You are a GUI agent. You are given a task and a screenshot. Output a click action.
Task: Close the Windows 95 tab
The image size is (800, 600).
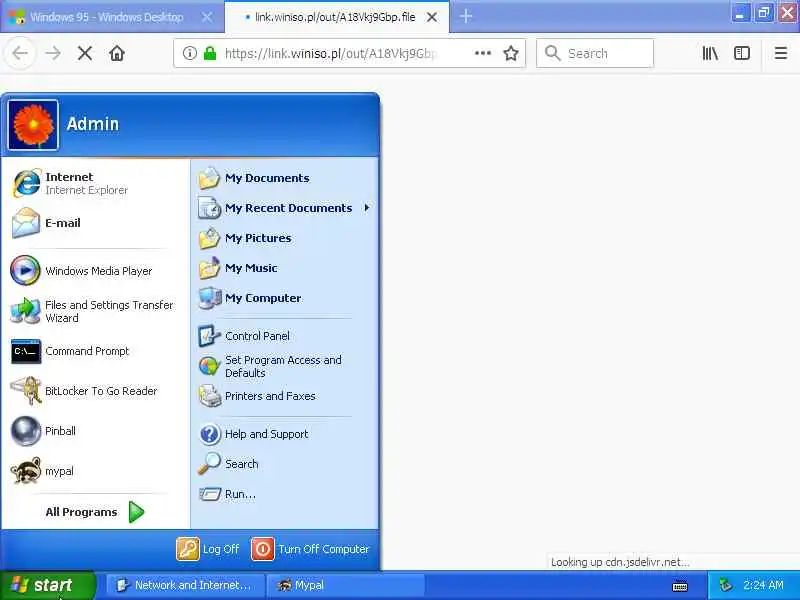pyautogui.click(x=207, y=17)
